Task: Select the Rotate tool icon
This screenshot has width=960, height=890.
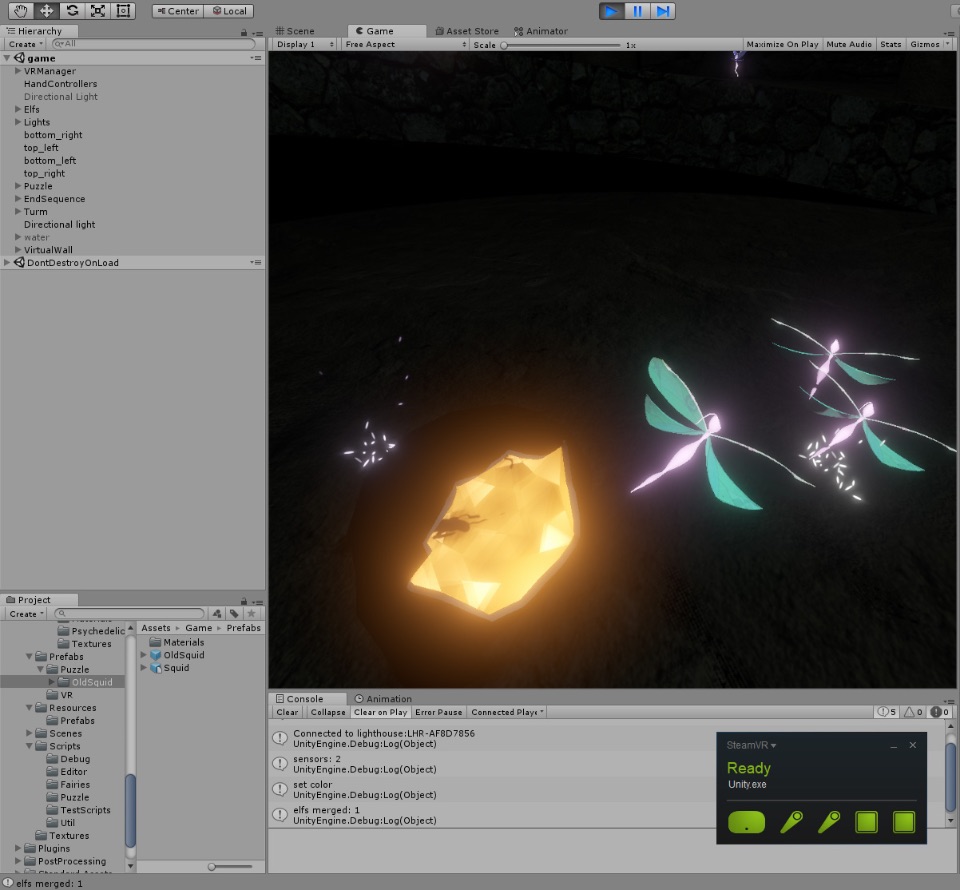Action: pyautogui.click(x=72, y=10)
